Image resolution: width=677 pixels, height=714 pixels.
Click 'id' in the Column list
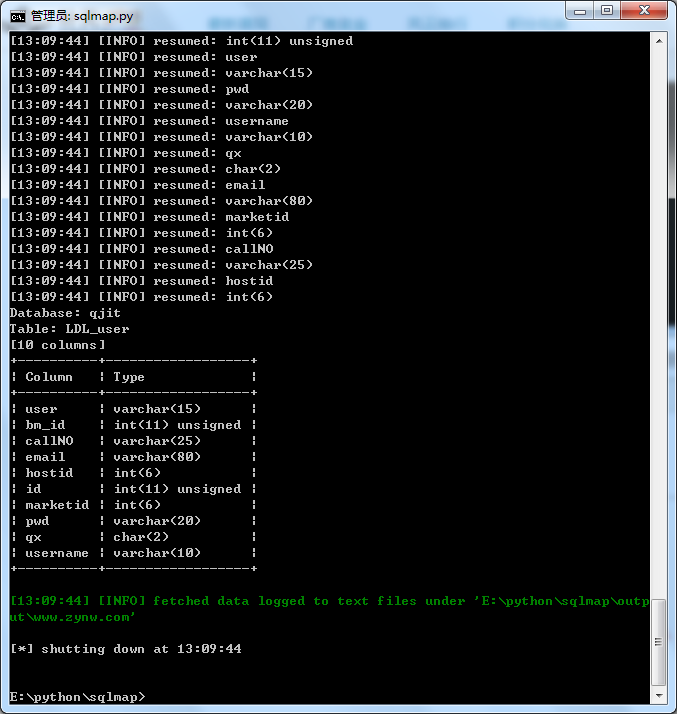tap(33, 489)
